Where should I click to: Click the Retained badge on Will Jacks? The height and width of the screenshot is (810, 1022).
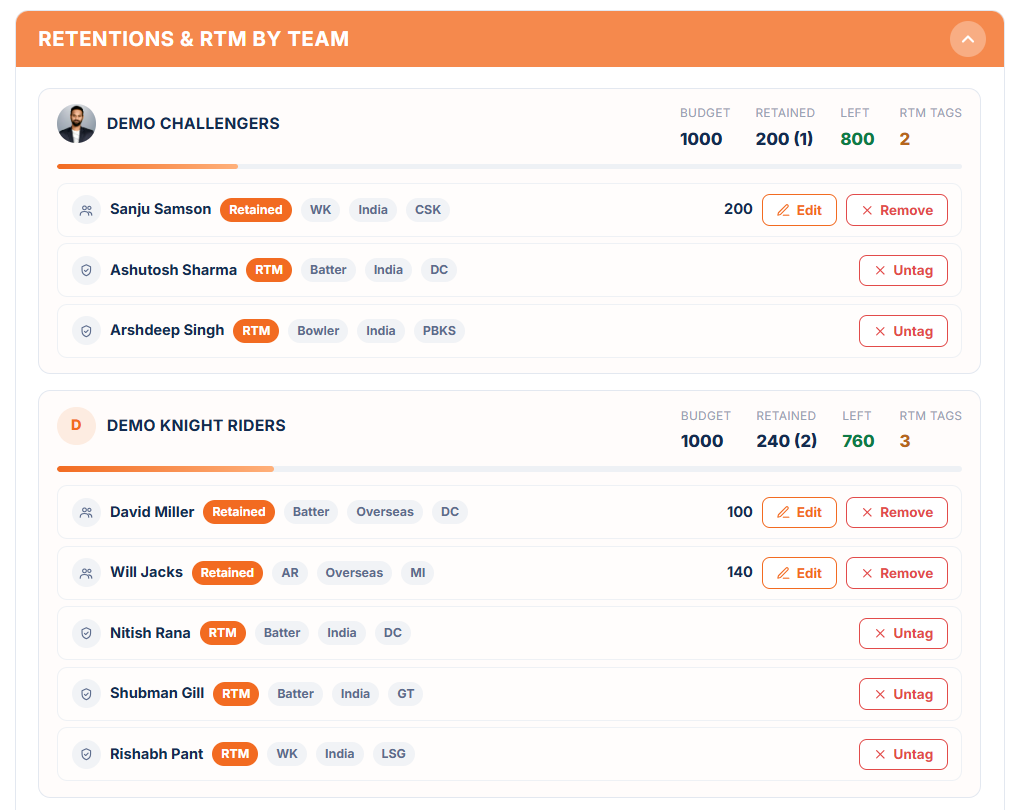pos(227,573)
